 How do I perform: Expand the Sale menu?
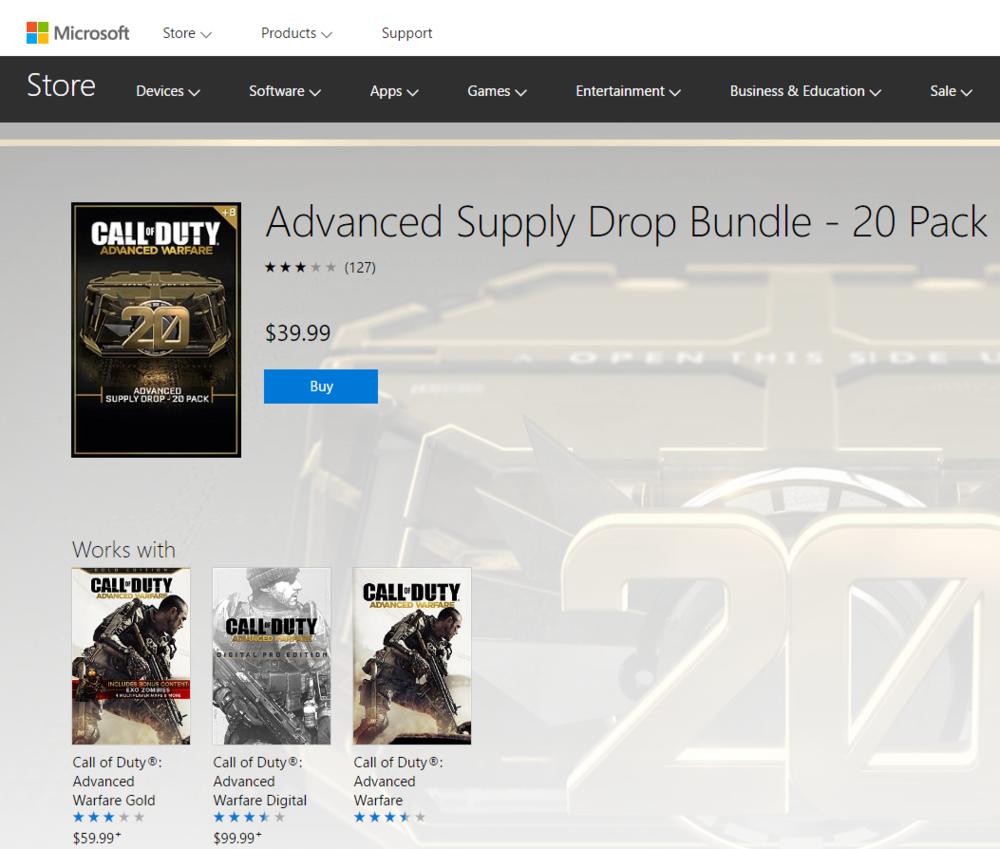click(951, 91)
